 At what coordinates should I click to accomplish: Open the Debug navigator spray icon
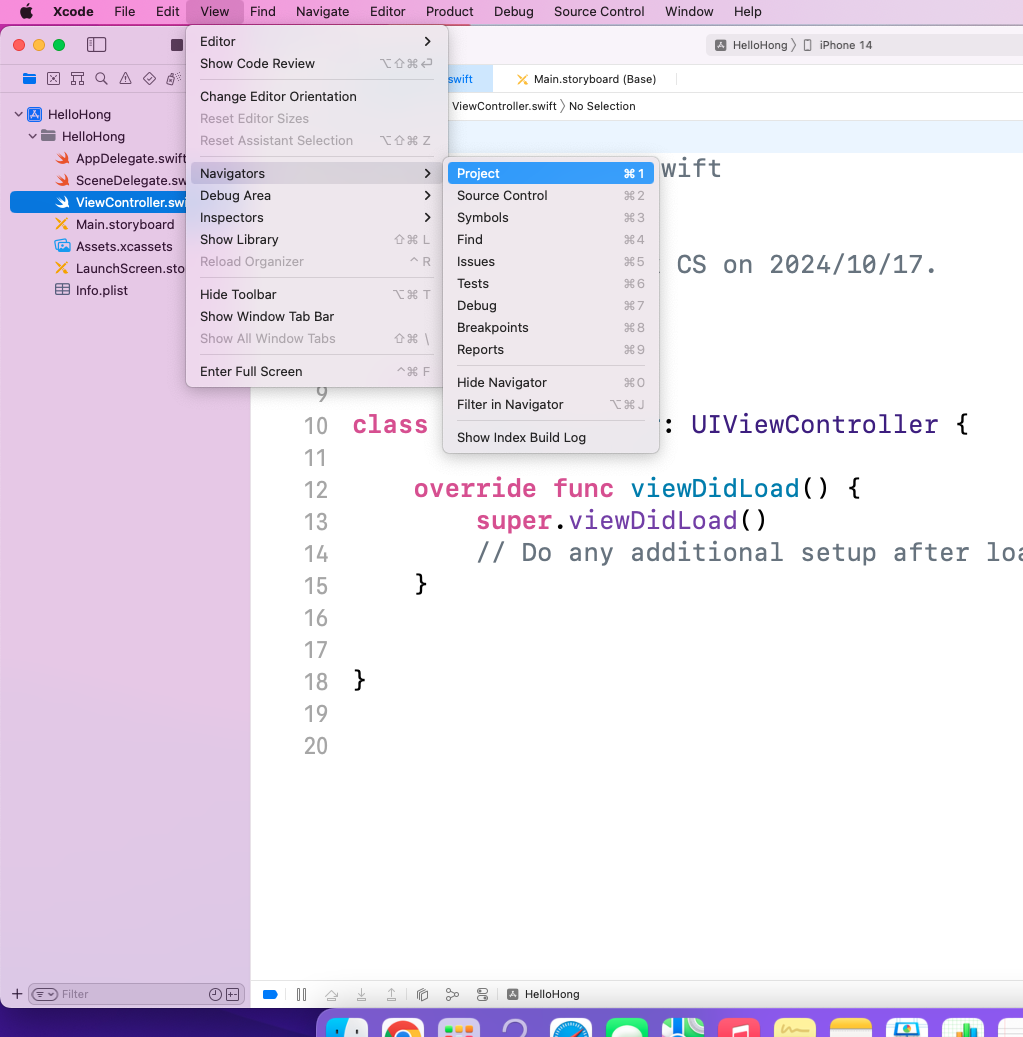coord(173,79)
